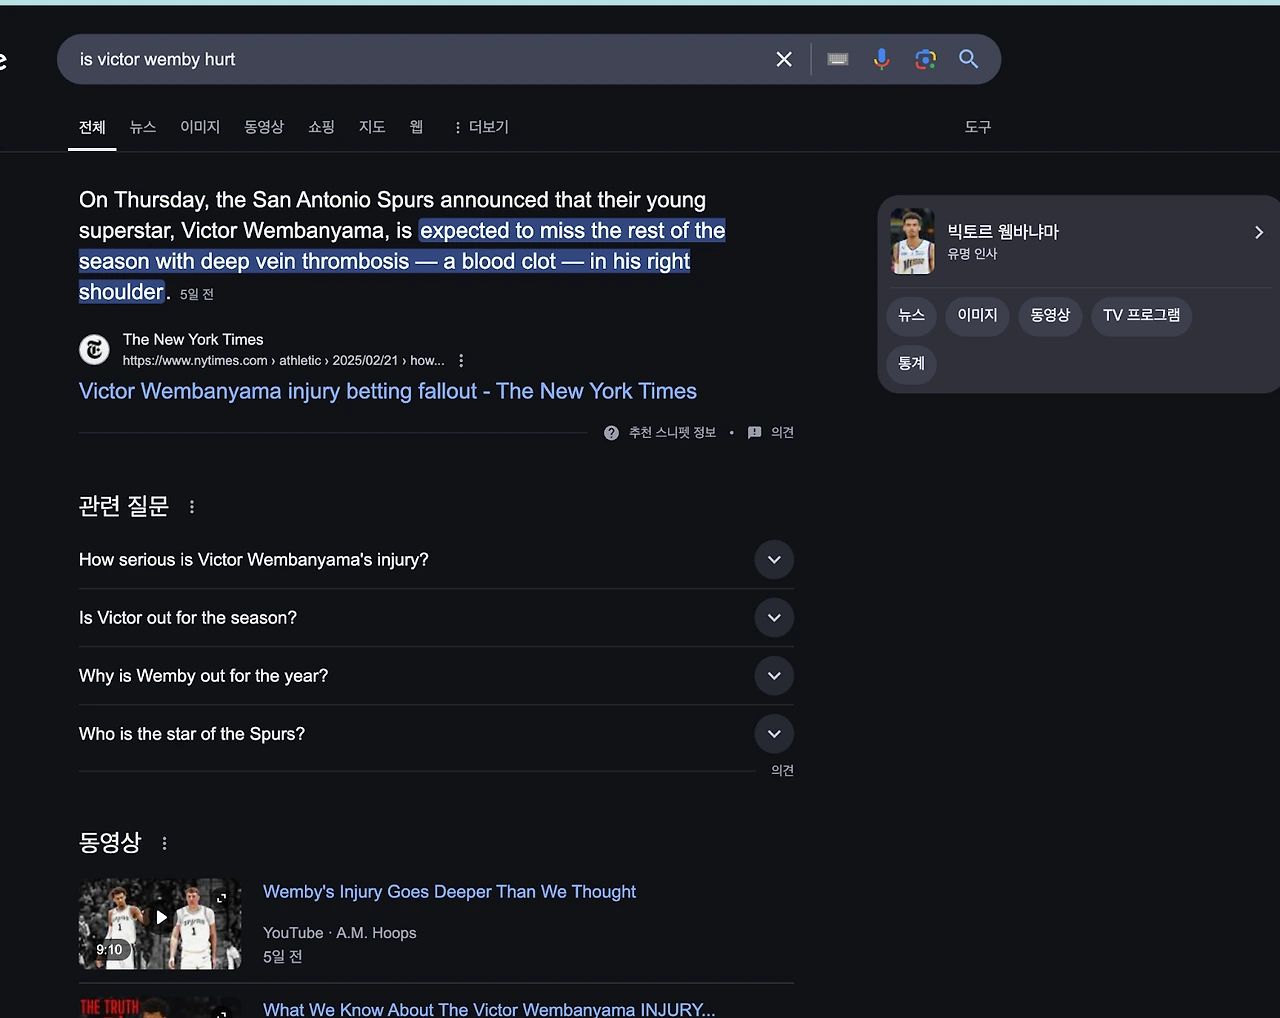This screenshot has width=1280, height=1018.
Task: Click the 추천 스니펫 정보 help icon
Action: coord(611,433)
